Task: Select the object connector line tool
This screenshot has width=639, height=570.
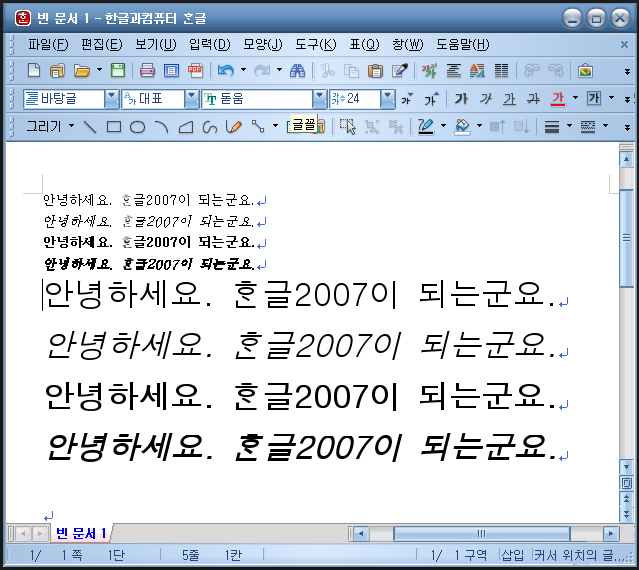Action: pos(258,127)
